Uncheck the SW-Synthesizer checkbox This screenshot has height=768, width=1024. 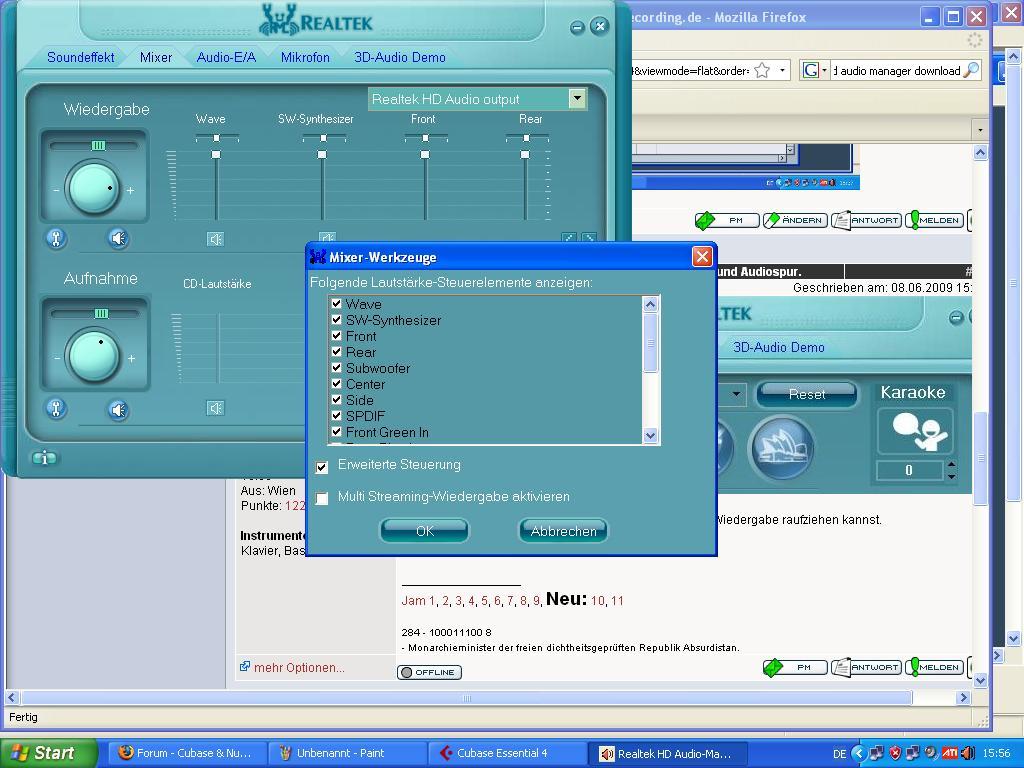tap(336, 320)
